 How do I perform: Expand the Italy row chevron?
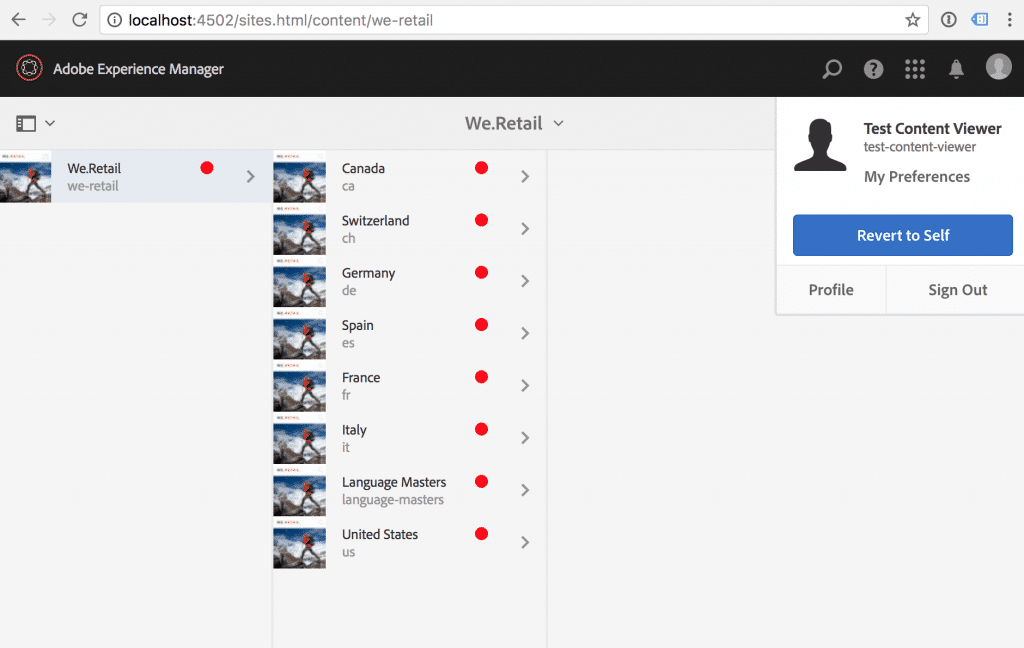(525, 438)
